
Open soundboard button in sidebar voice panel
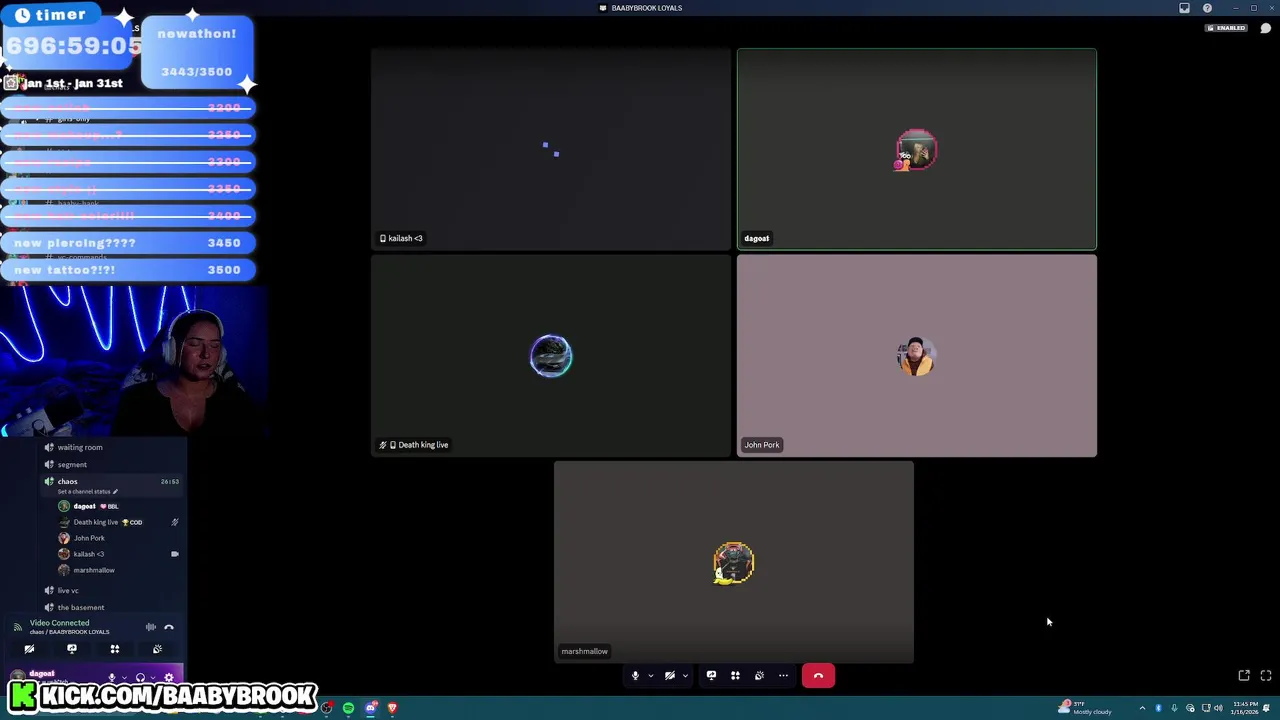coord(157,649)
